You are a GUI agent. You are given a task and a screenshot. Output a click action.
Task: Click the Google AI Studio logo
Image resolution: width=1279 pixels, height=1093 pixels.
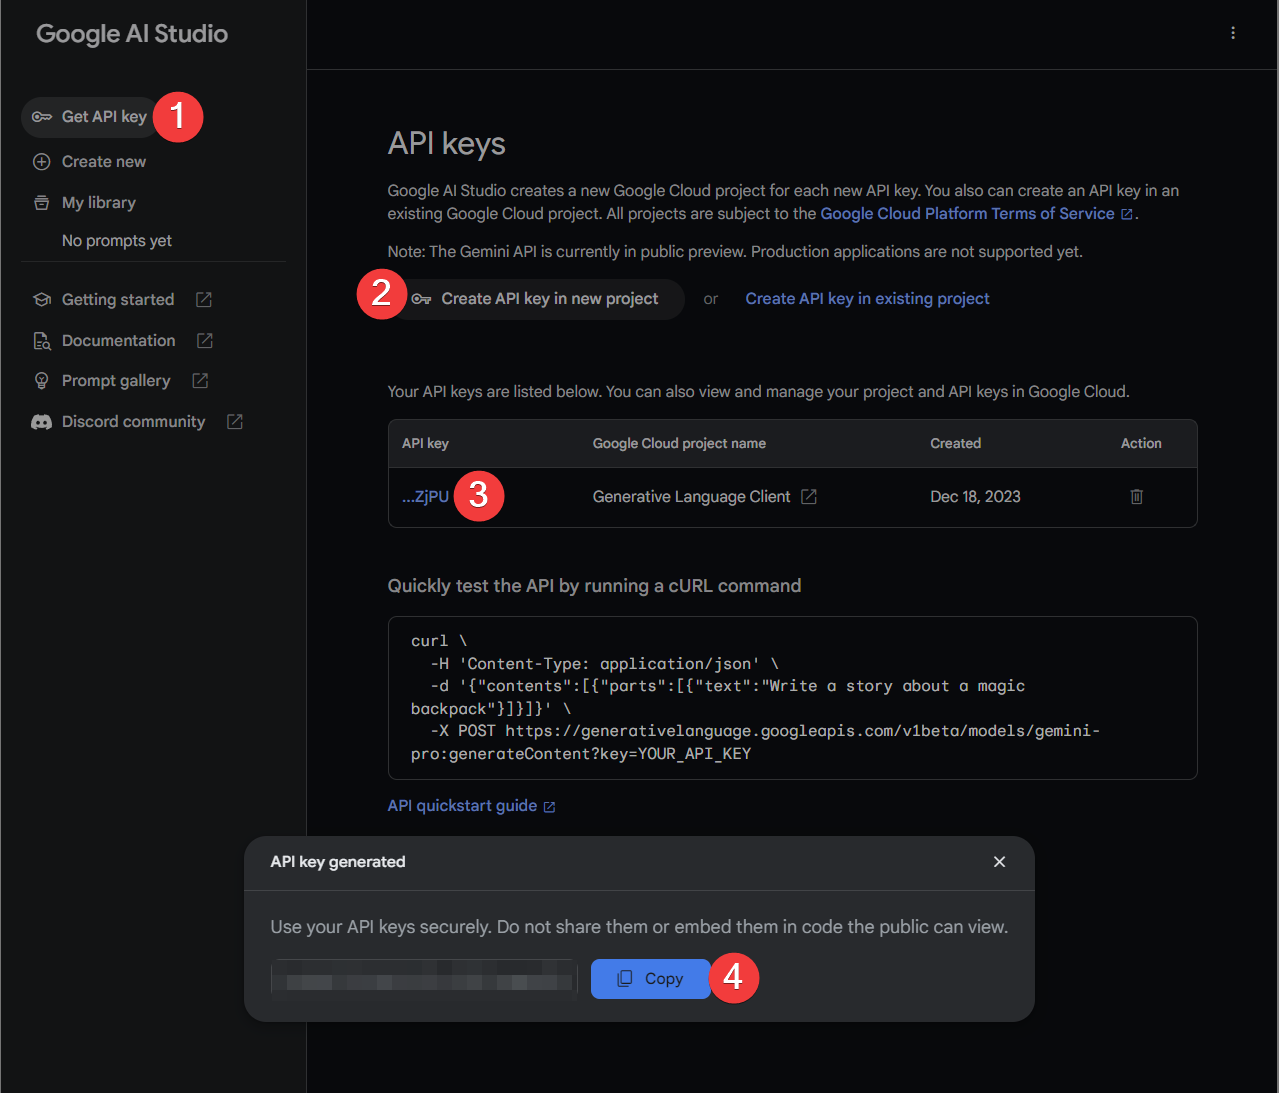[x=132, y=34]
